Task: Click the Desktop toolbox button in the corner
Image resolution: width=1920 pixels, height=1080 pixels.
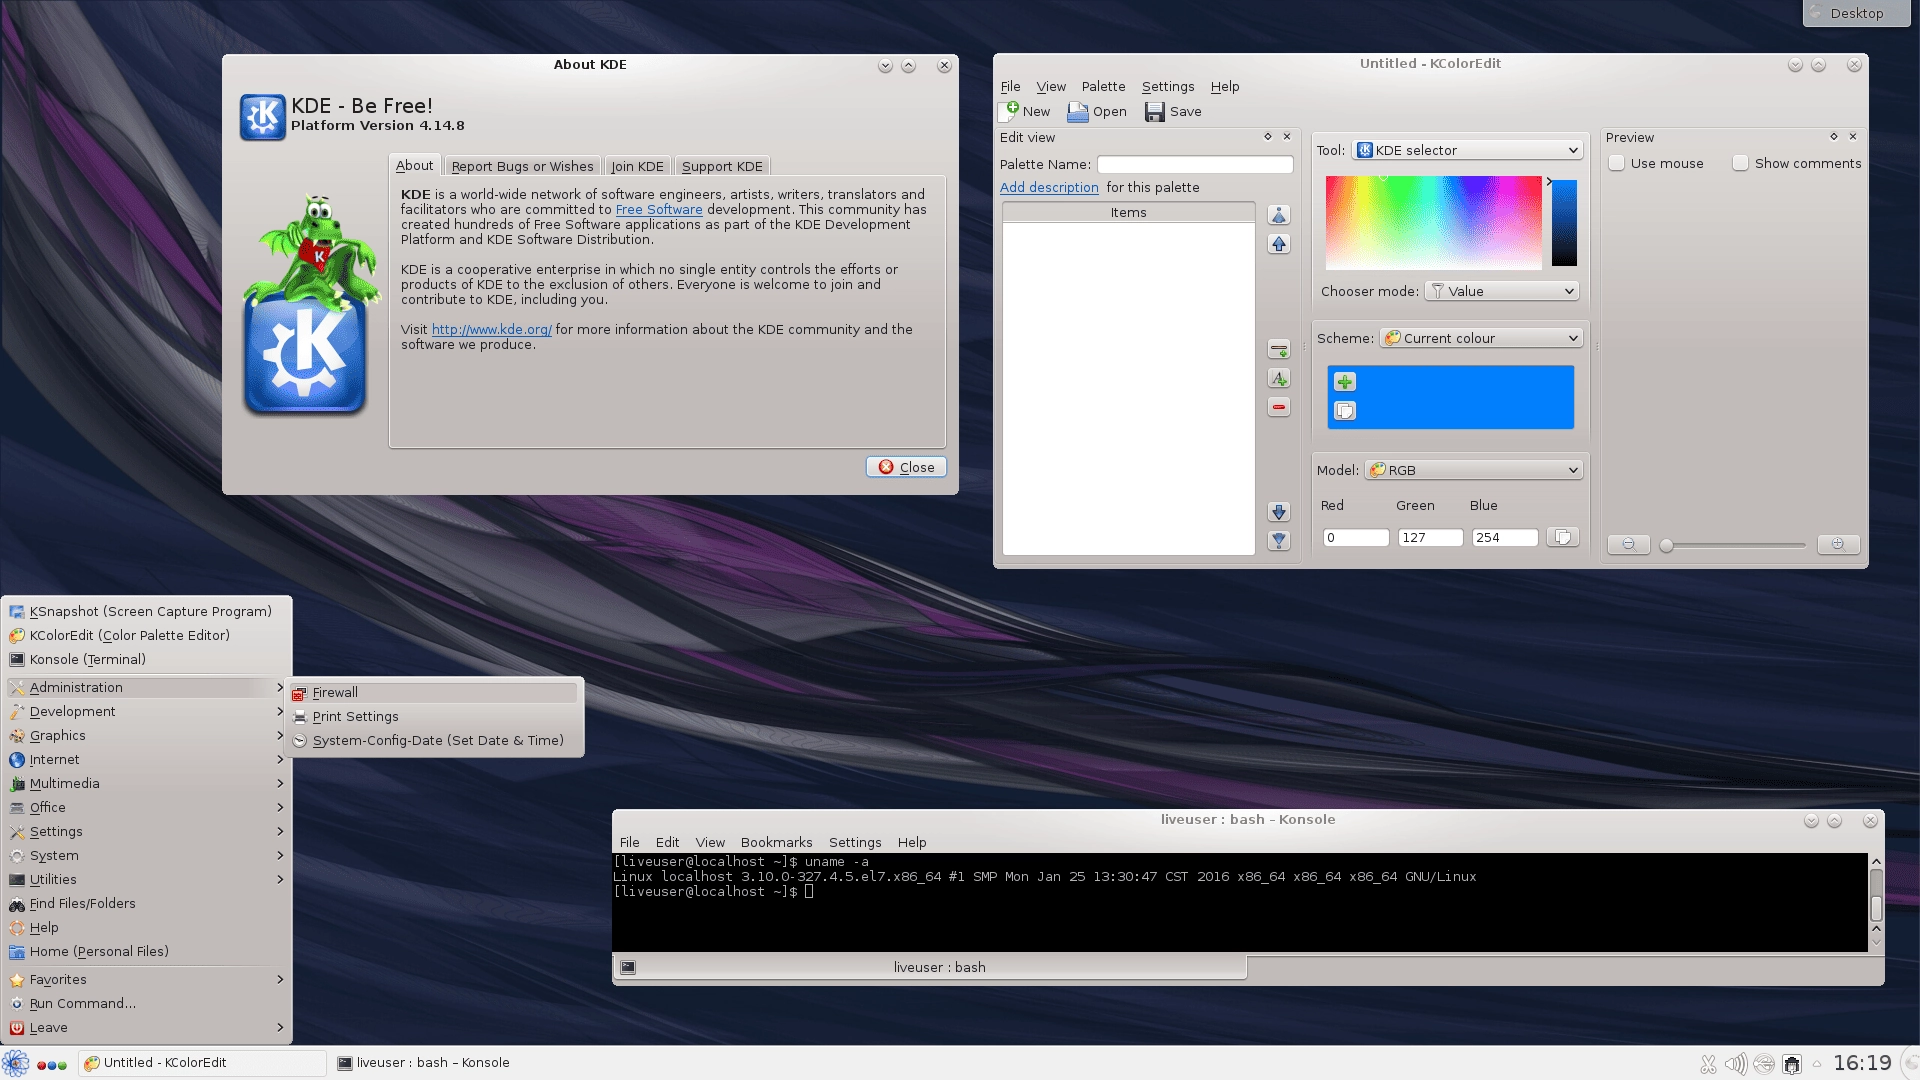Action: point(1856,13)
